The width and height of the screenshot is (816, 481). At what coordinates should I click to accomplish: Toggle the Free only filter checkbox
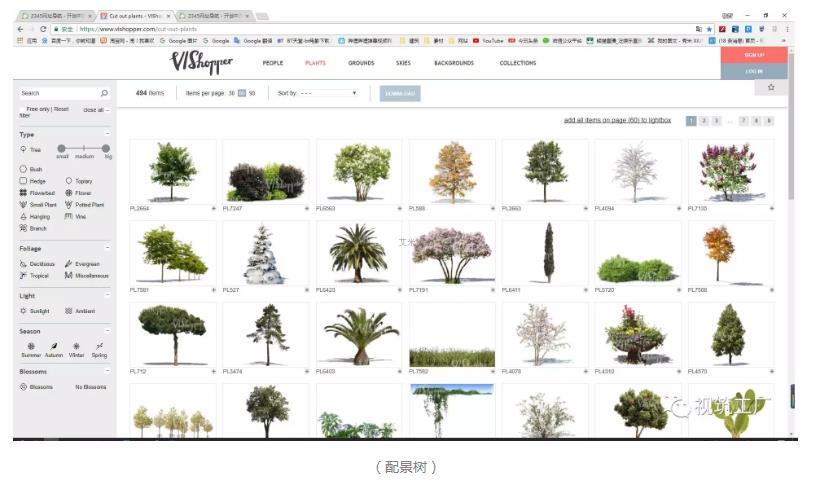coord(22,109)
